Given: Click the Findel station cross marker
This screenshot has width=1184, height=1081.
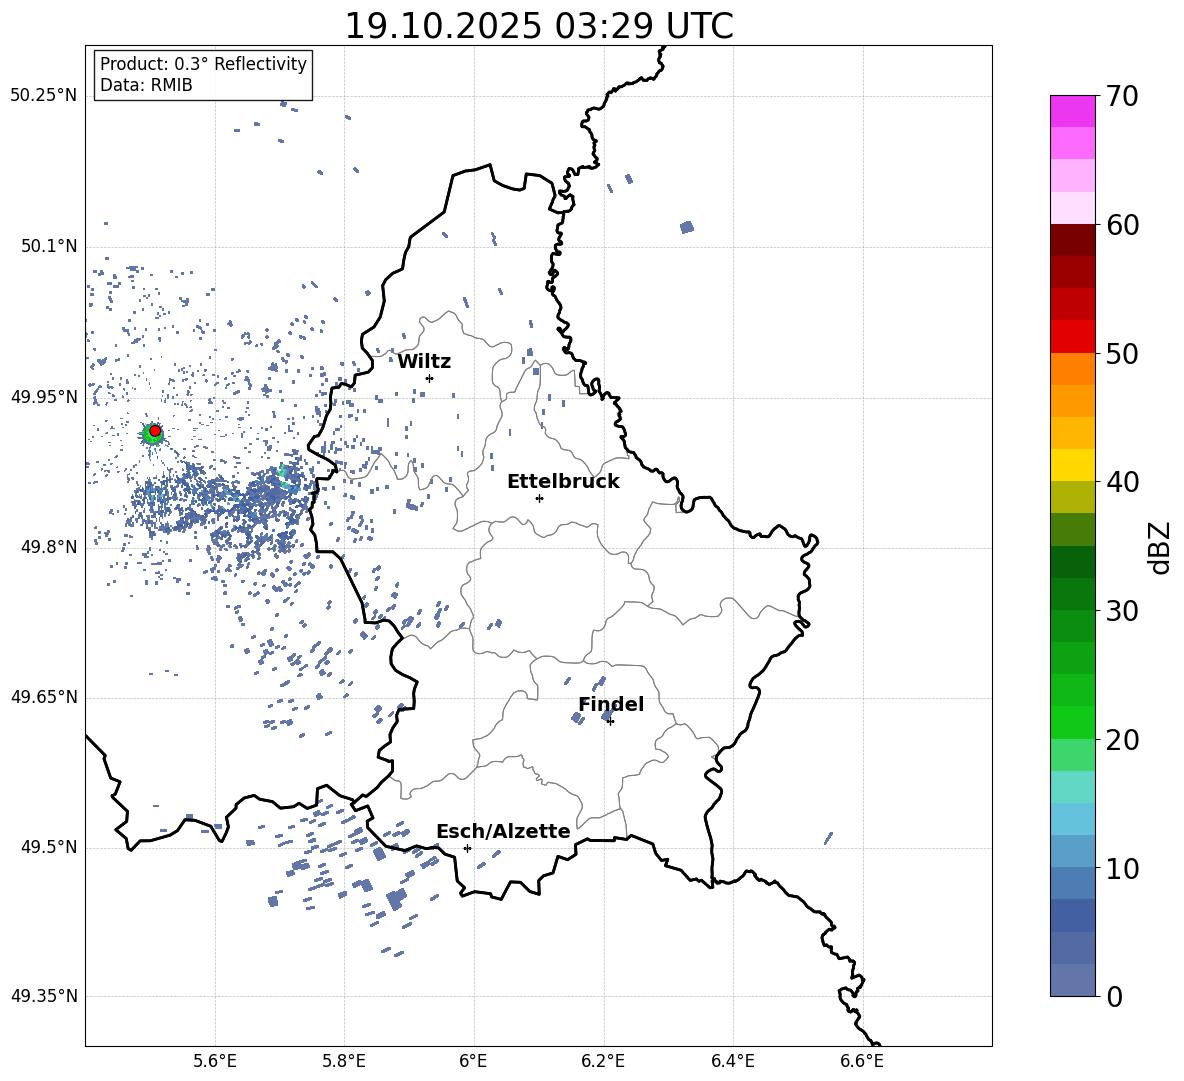Looking at the screenshot, I should tap(610, 721).
